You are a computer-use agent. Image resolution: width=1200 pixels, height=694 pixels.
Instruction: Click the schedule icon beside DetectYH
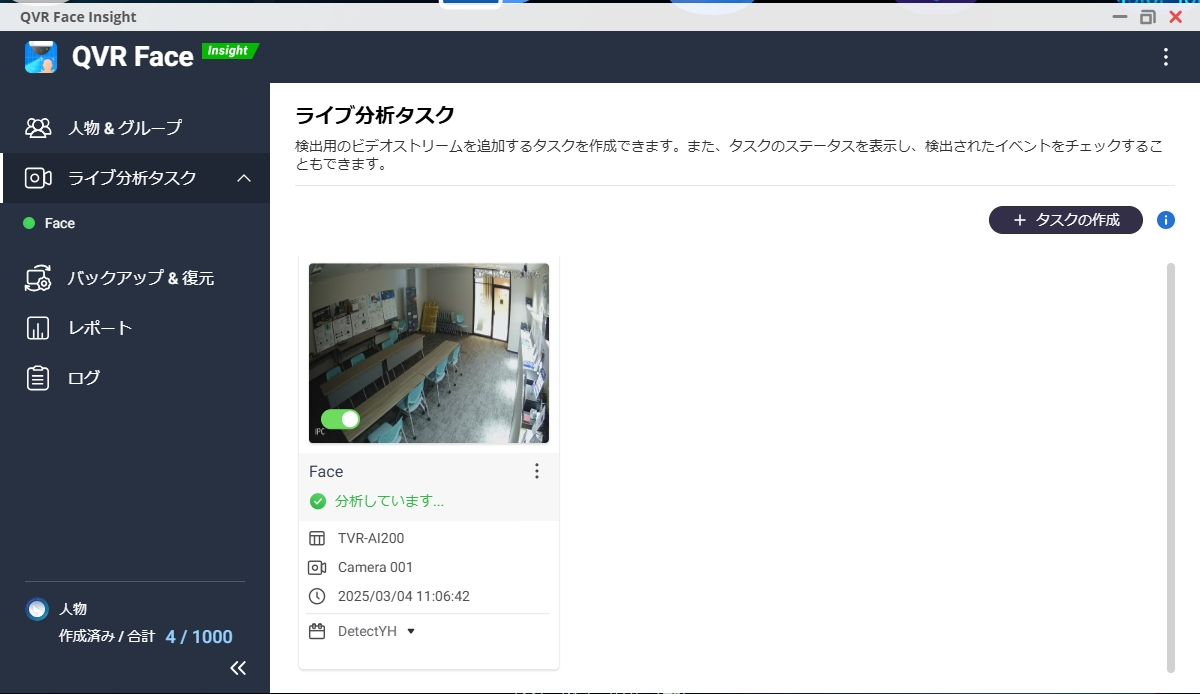[317, 631]
